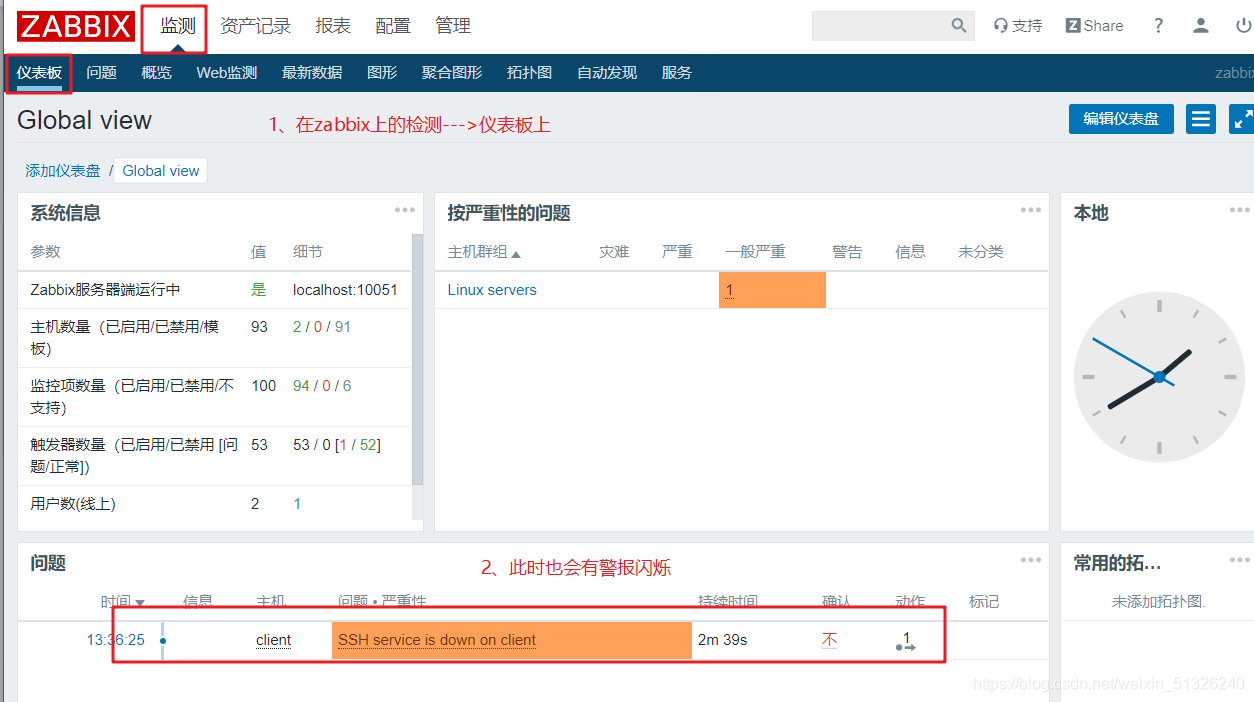Sort by 主机群组 column header
Screen dimensions: 1254x702
point(484,252)
